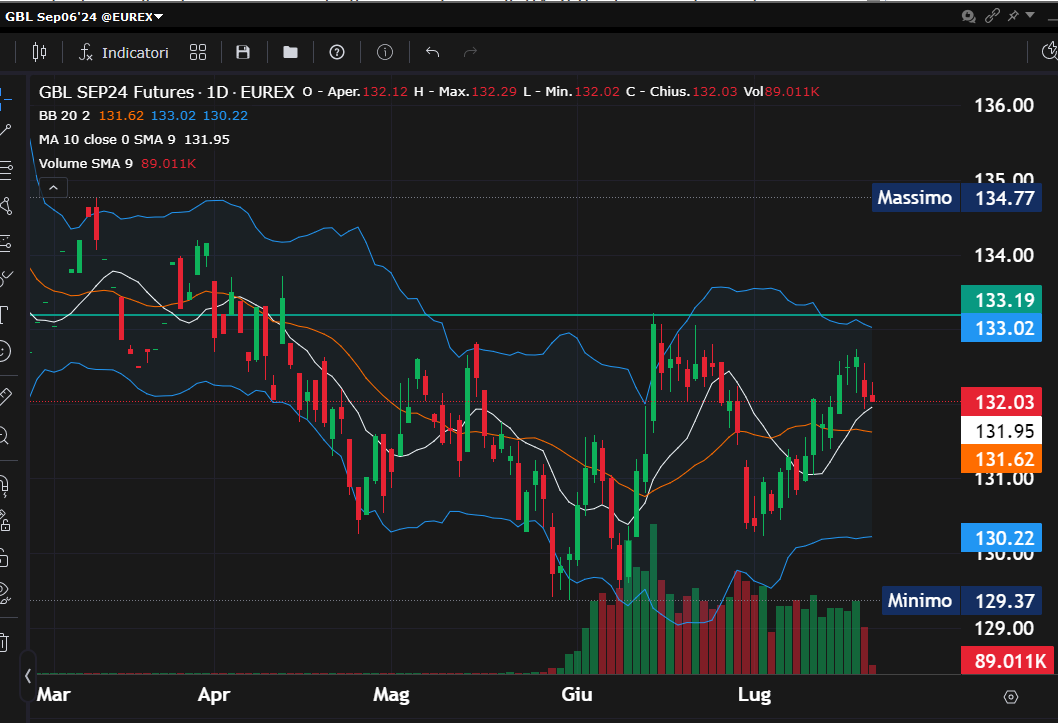The height and width of the screenshot is (723, 1058).
Task: Click the Volume SMA 9 indicator label
Action: [x=85, y=163]
